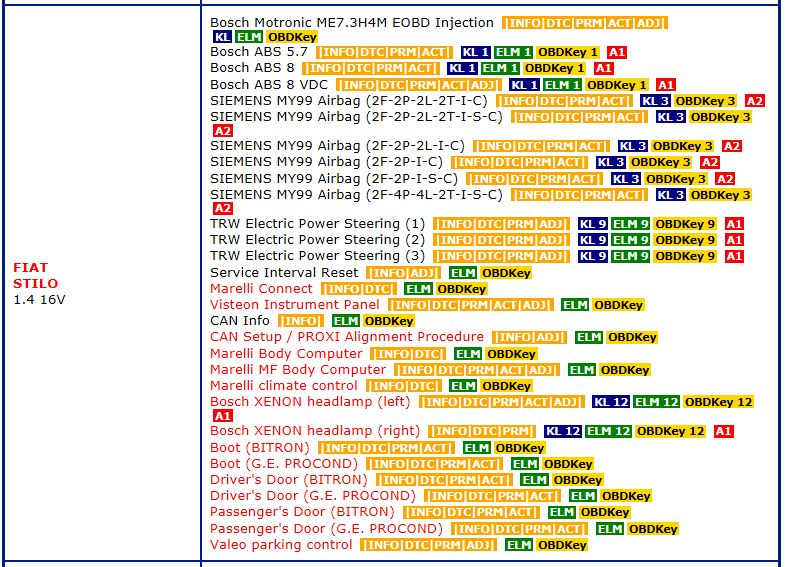The image size is (785, 567).
Task: Open the Bosch XENON headlamp (right) link
Action: click(x=315, y=431)
